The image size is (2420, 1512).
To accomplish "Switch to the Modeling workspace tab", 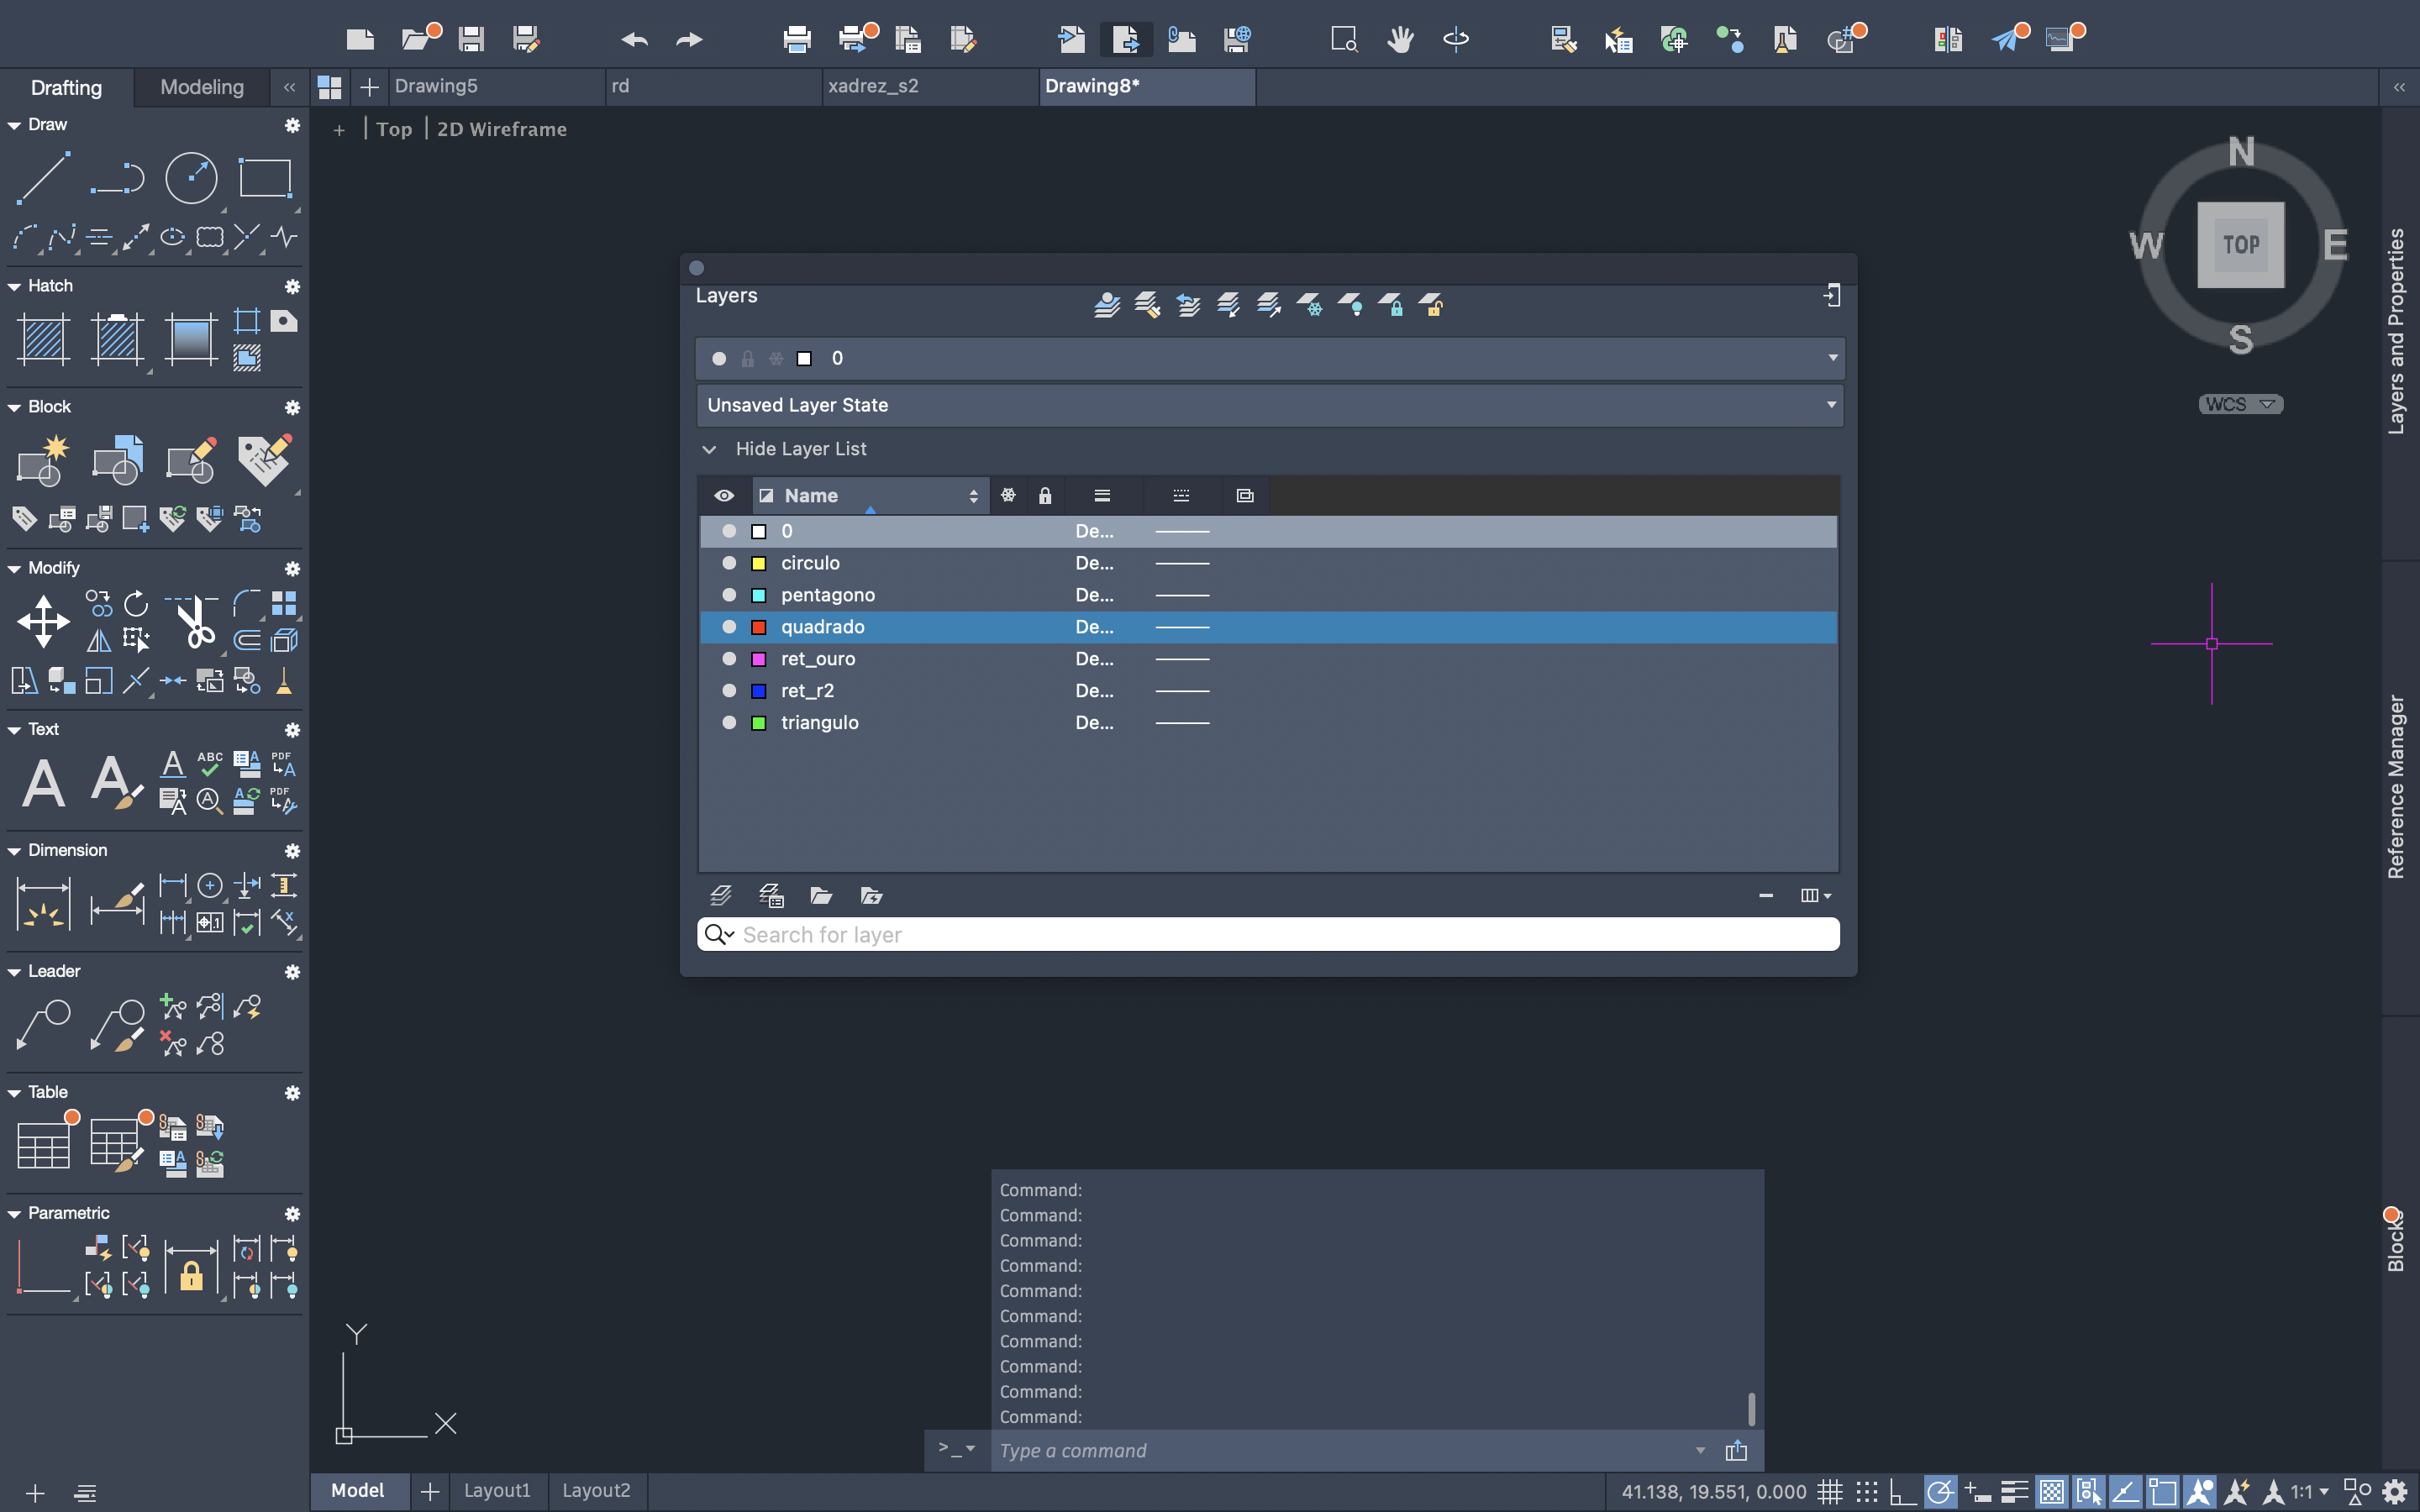I will [x=202, y=87].
